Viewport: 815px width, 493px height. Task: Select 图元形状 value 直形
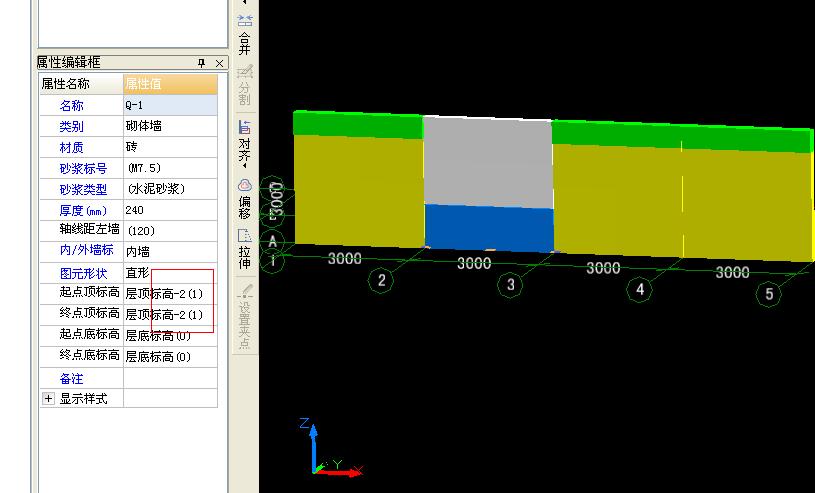click(170, 273)
